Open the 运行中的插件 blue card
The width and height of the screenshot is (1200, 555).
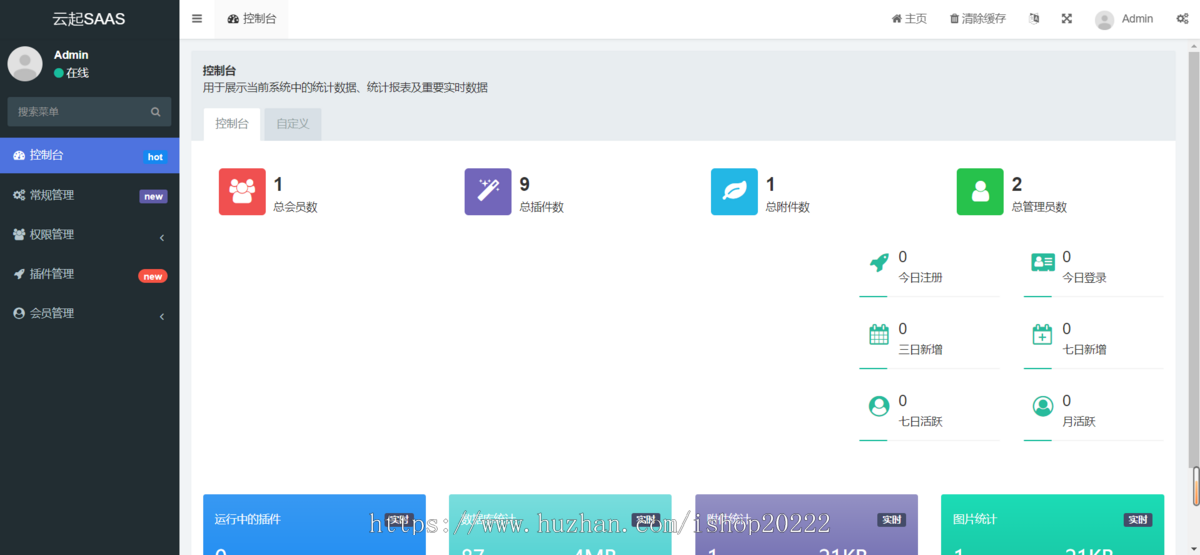click(314, 525)
